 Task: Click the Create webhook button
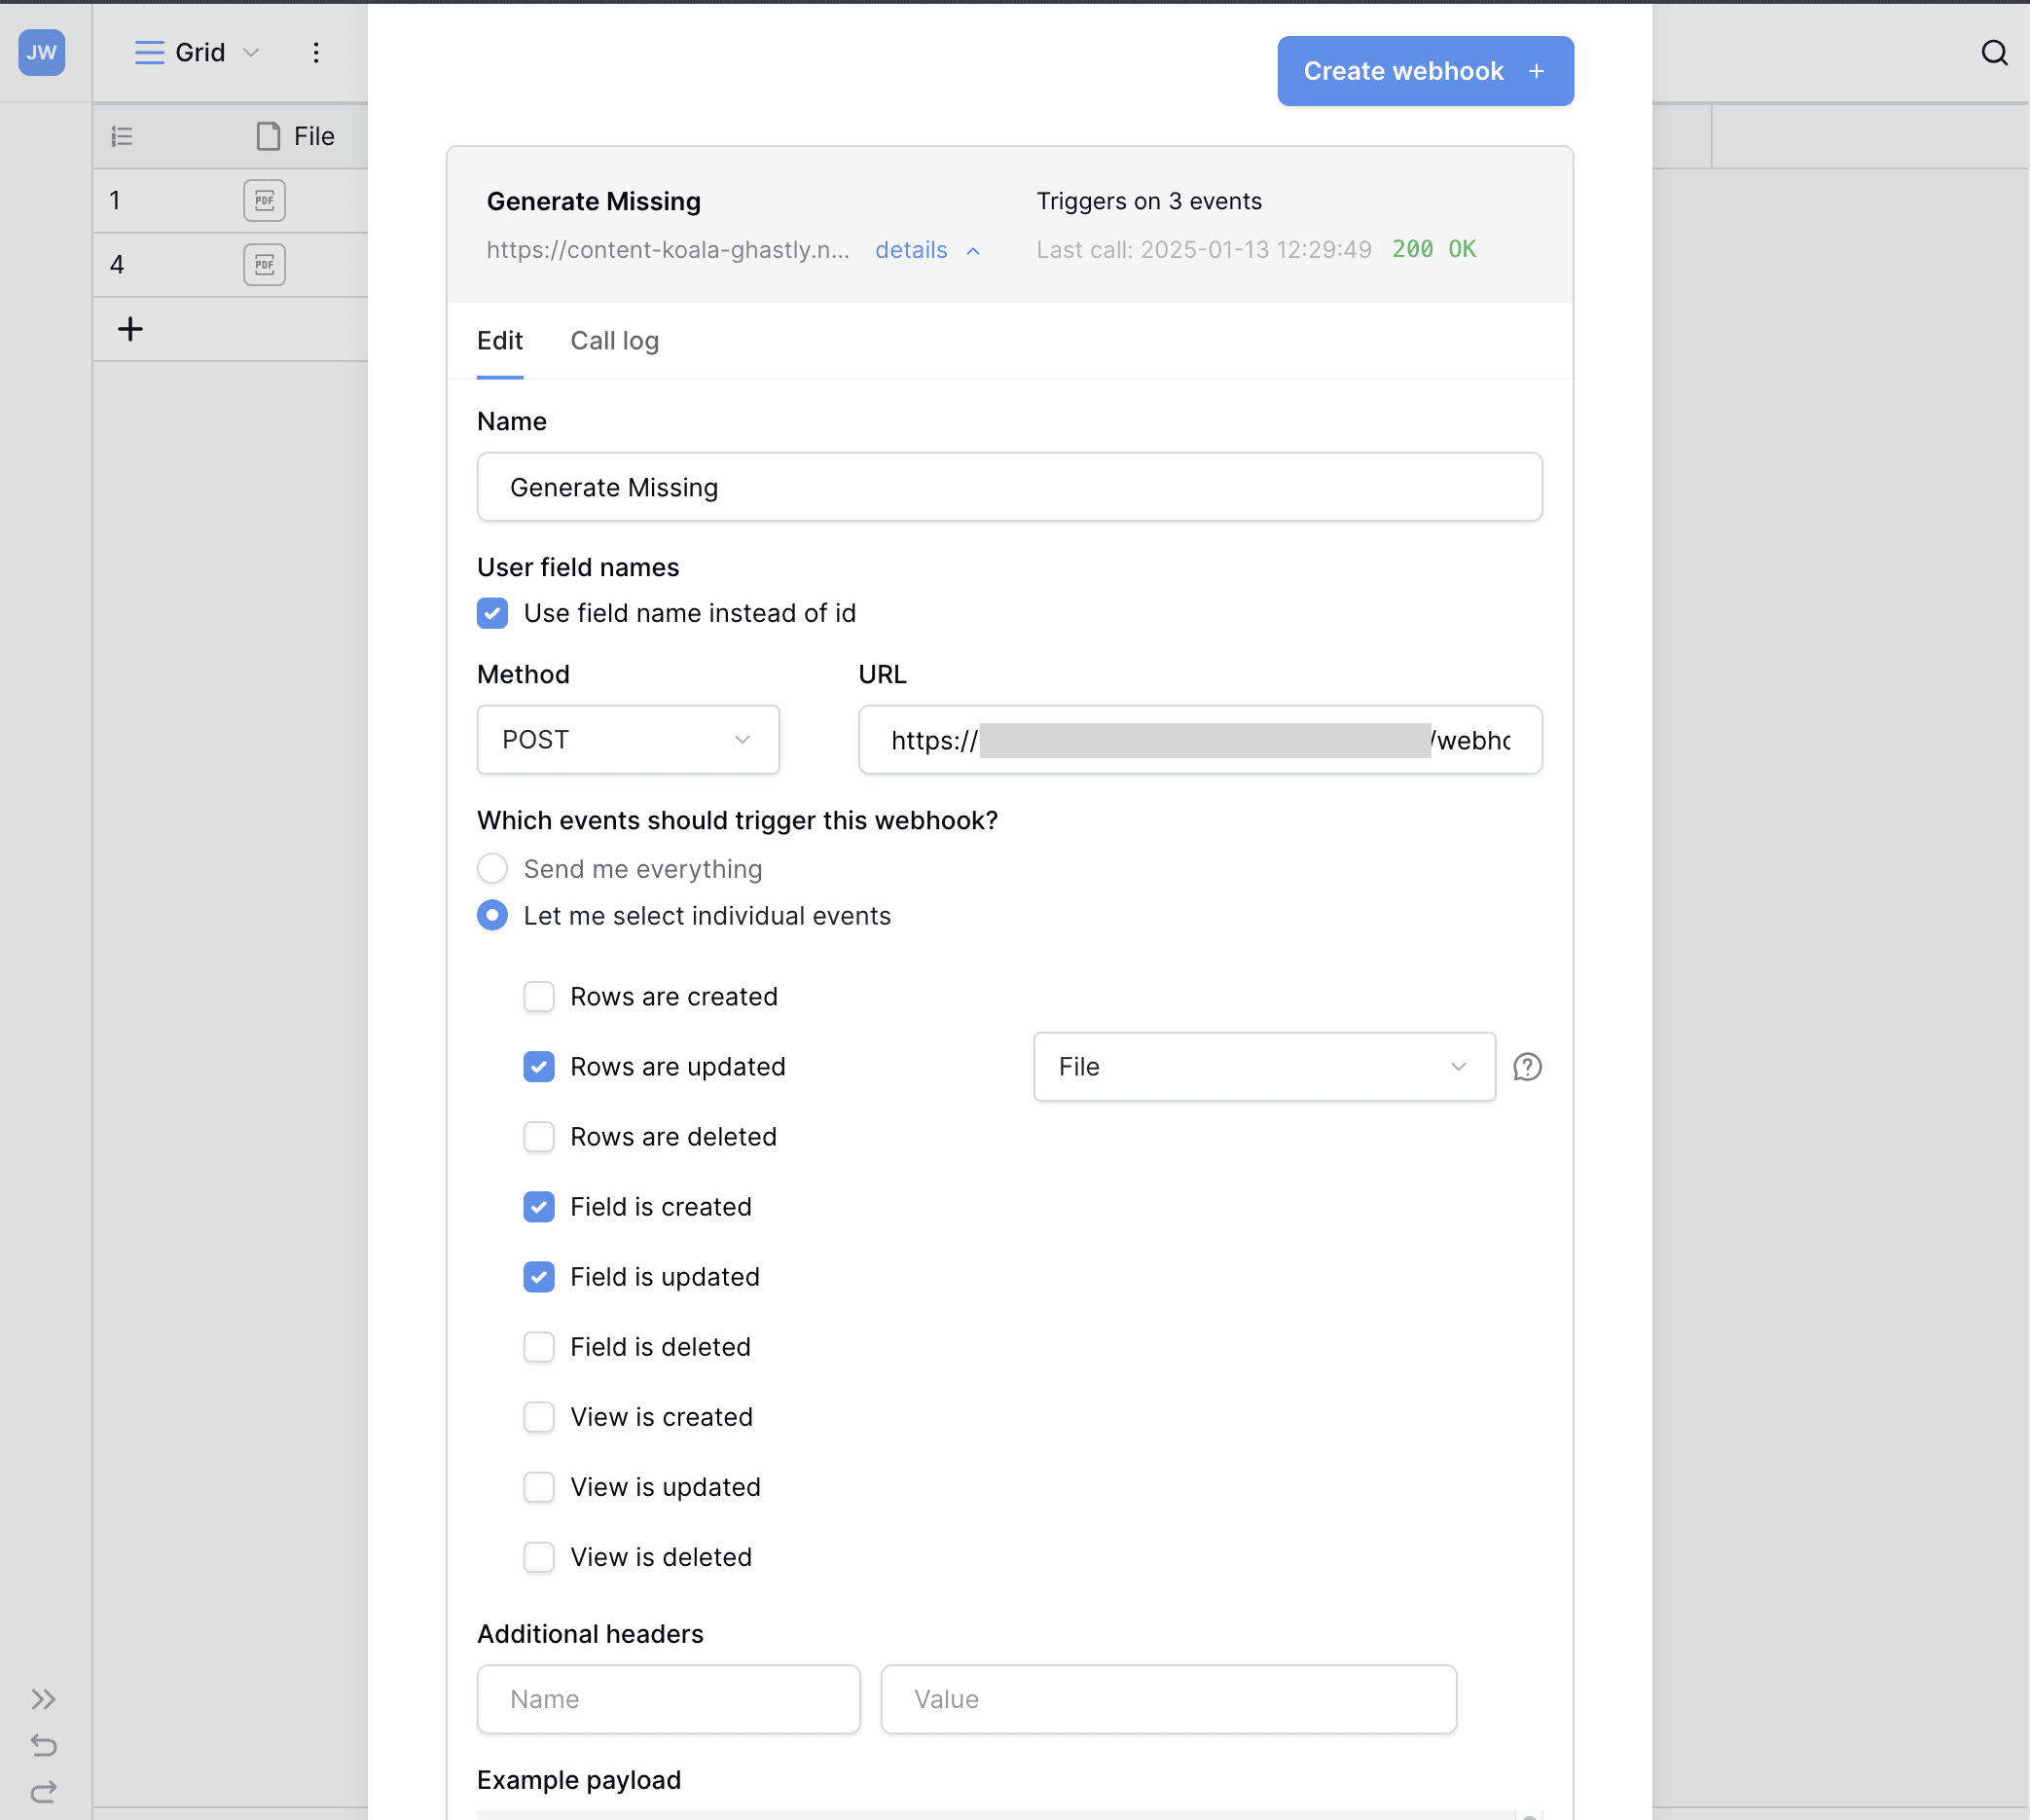coord(1425,71)
